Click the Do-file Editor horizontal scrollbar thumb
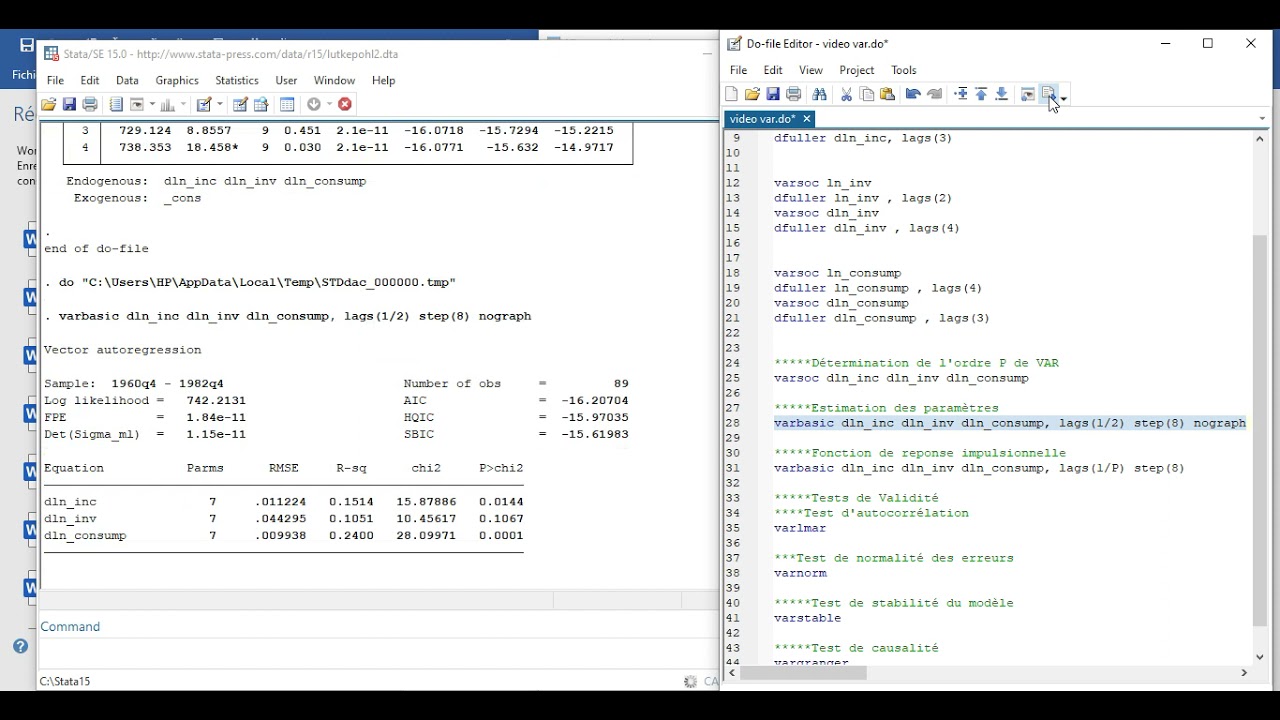Viewport: 1280px width, 720px height. click(803, 673)
